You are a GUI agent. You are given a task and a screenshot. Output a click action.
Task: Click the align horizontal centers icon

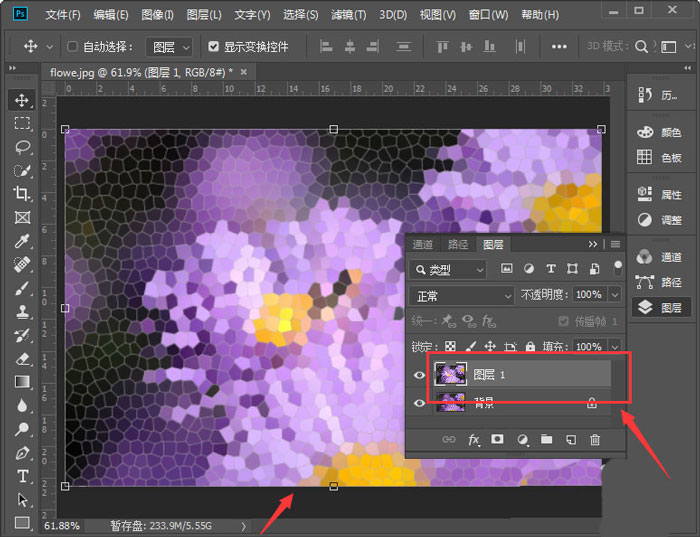[350, 46]
